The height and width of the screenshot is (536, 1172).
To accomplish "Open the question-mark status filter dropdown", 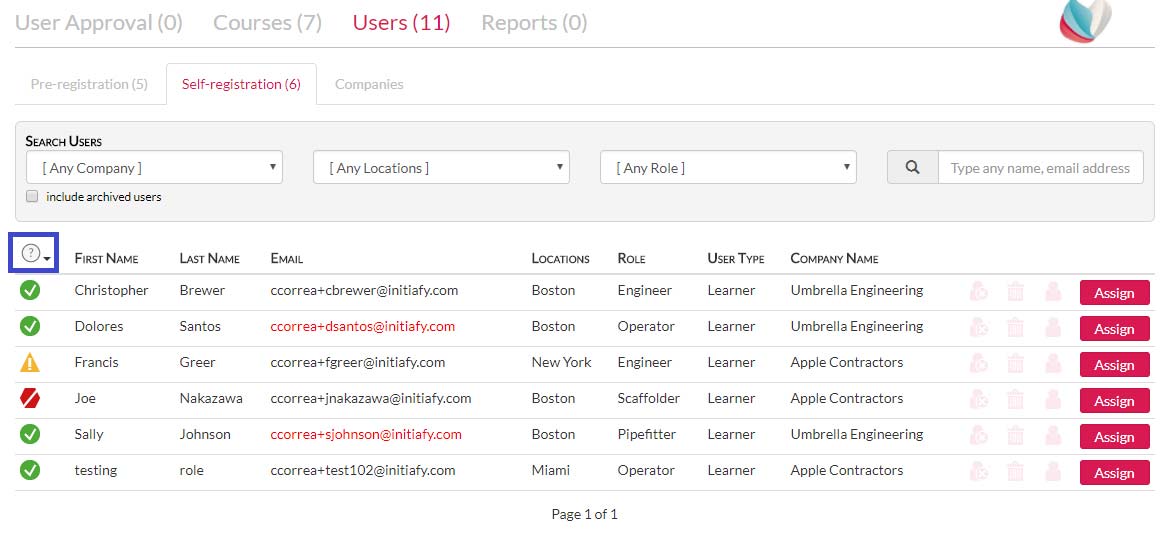I will tap(34, 253).
